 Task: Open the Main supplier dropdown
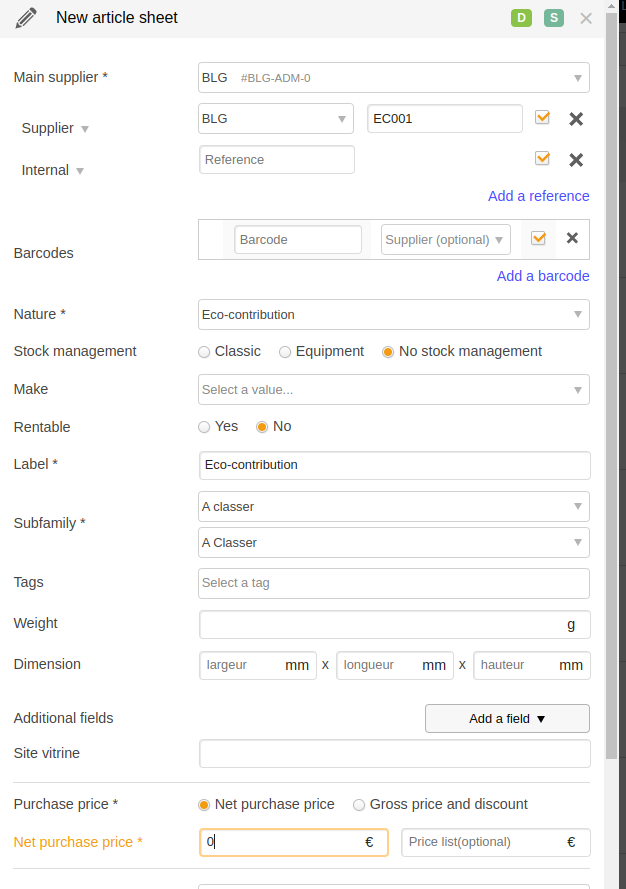(394, 78)
